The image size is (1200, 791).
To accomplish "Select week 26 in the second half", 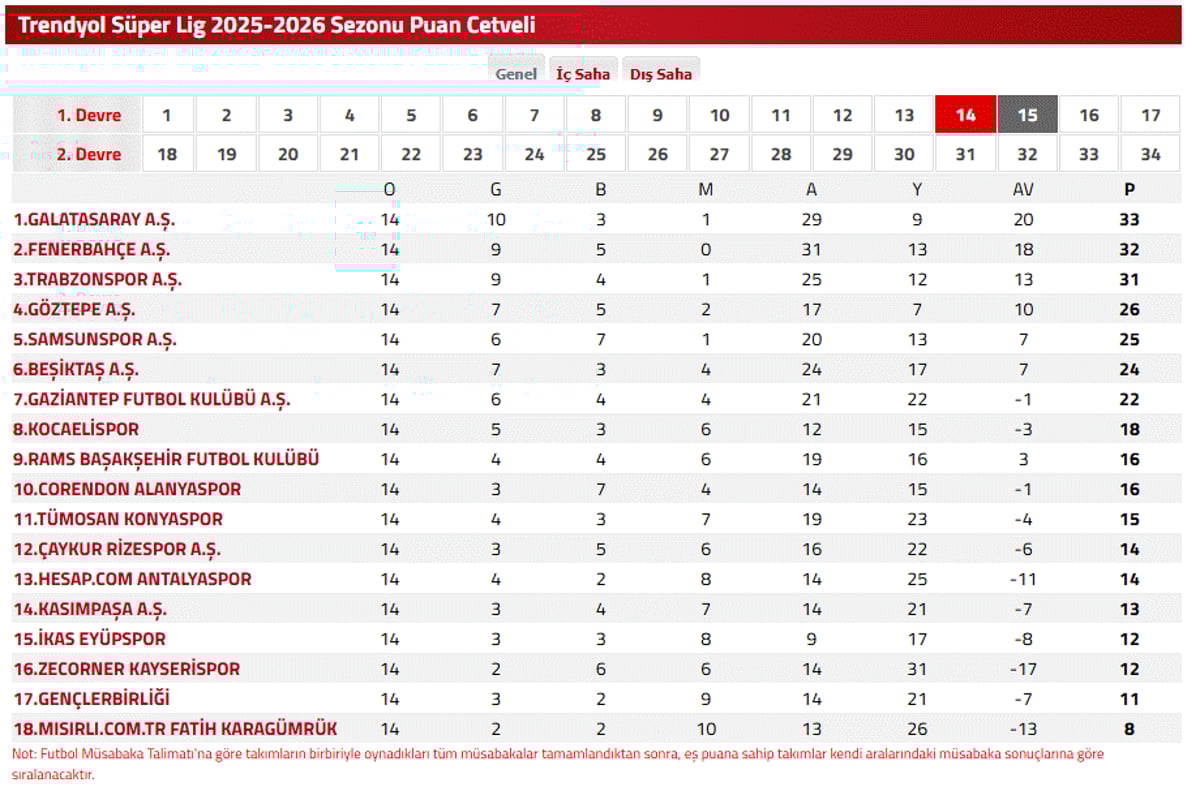I will tap(657, 154).
